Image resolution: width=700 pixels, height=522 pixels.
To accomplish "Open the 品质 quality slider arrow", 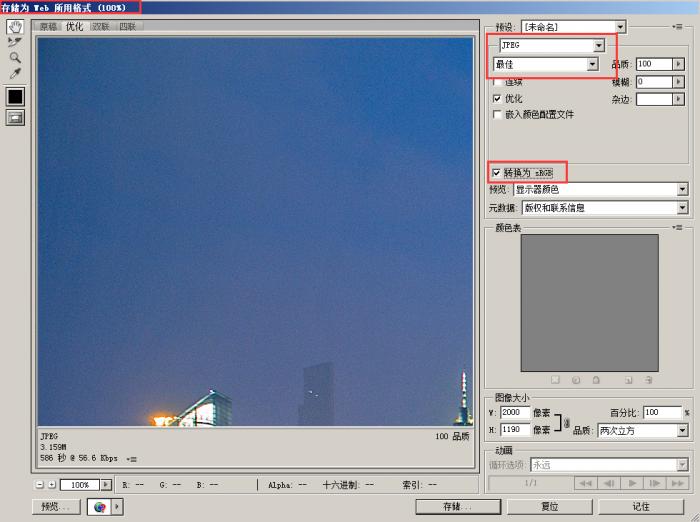I will (679, 64).
